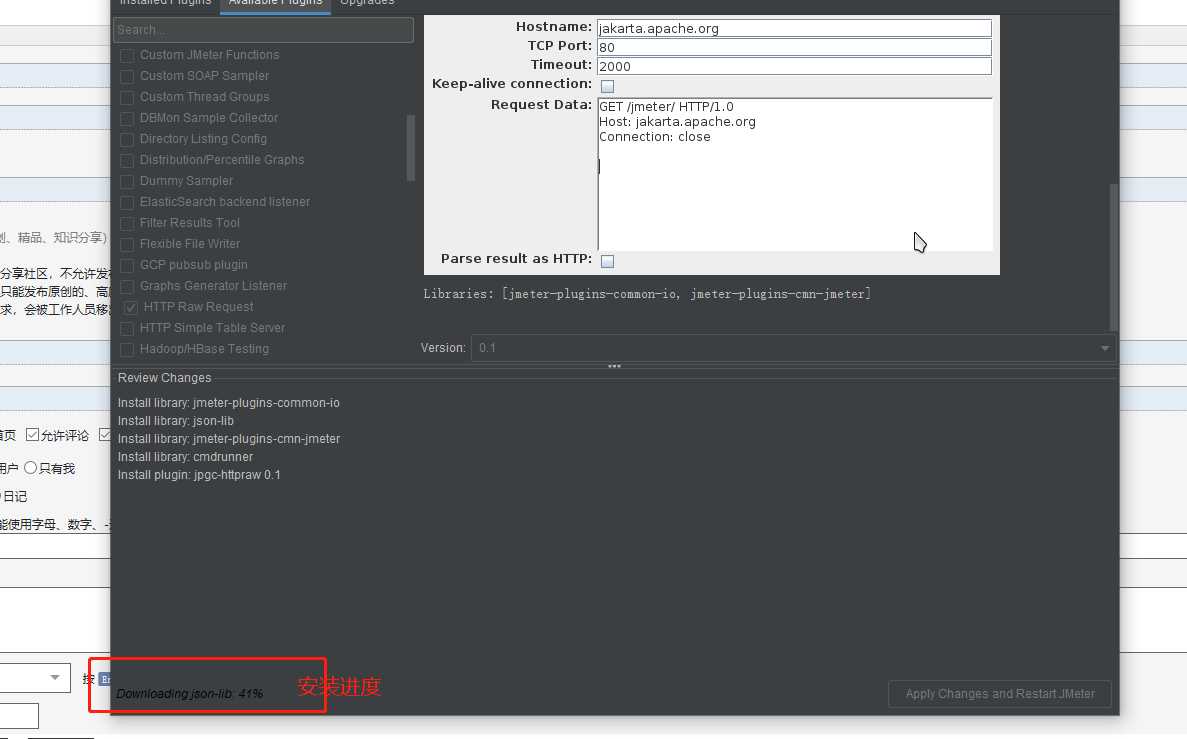The width and height of the screenshot is (1187, 739).
Task: Check the Flexible File Writer plugin
Action: 127,245
